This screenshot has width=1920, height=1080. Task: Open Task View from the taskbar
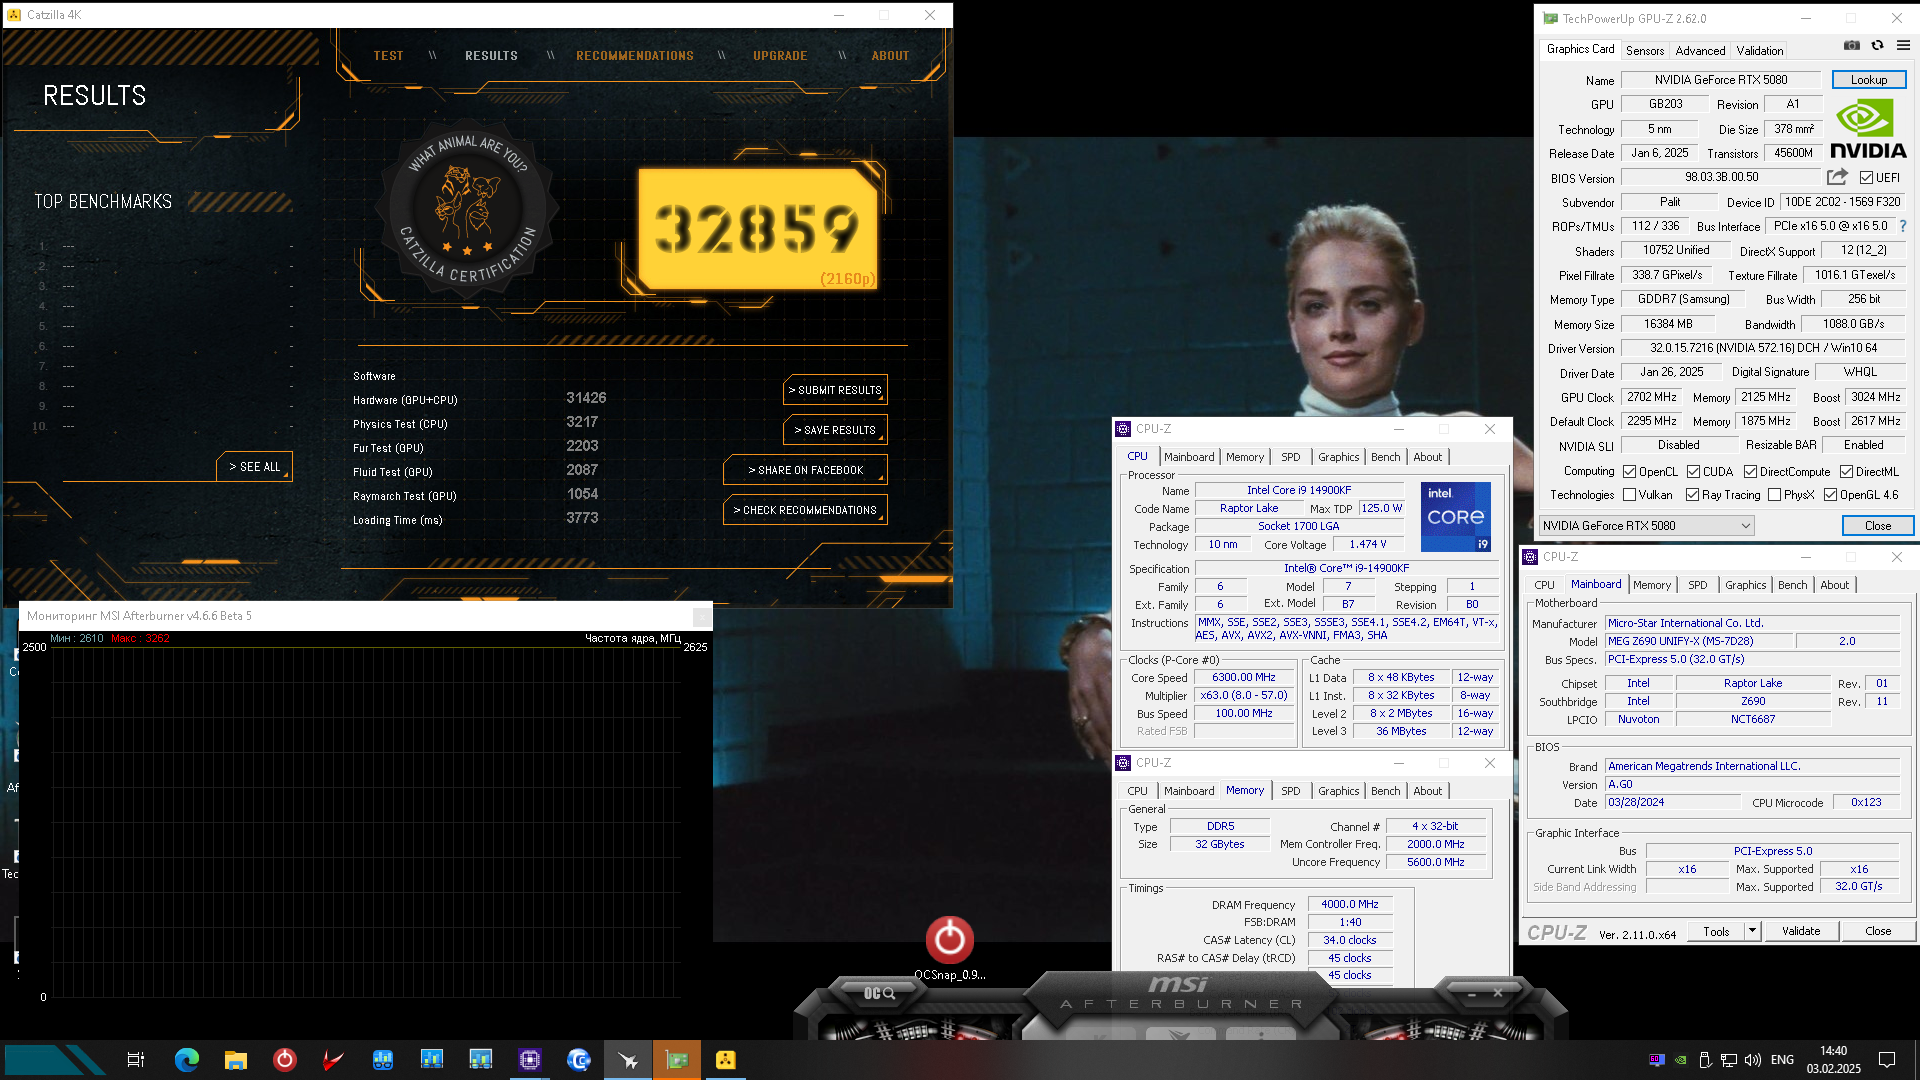136,1059
